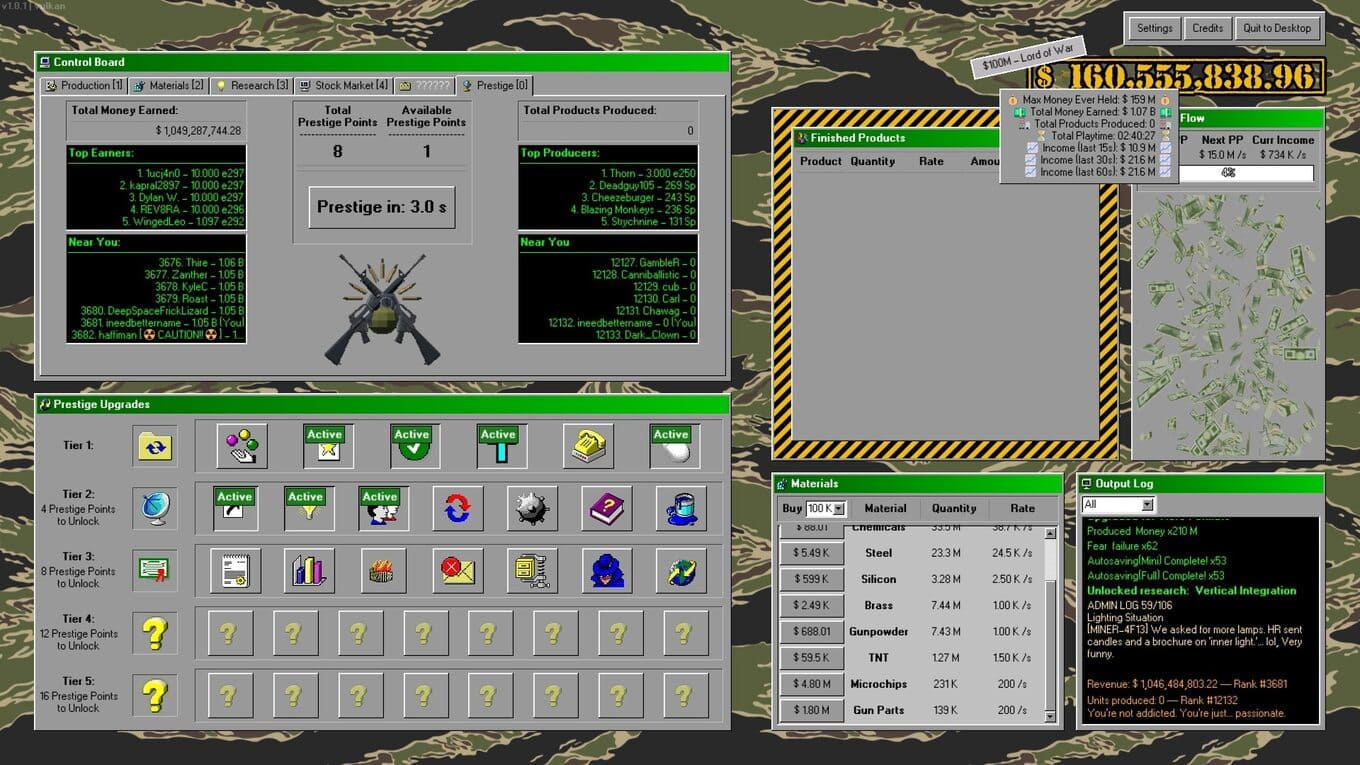Click the paint bucket upgrade in Tier 2
This screenshot has width=1360, height=765.
[681, 508]
